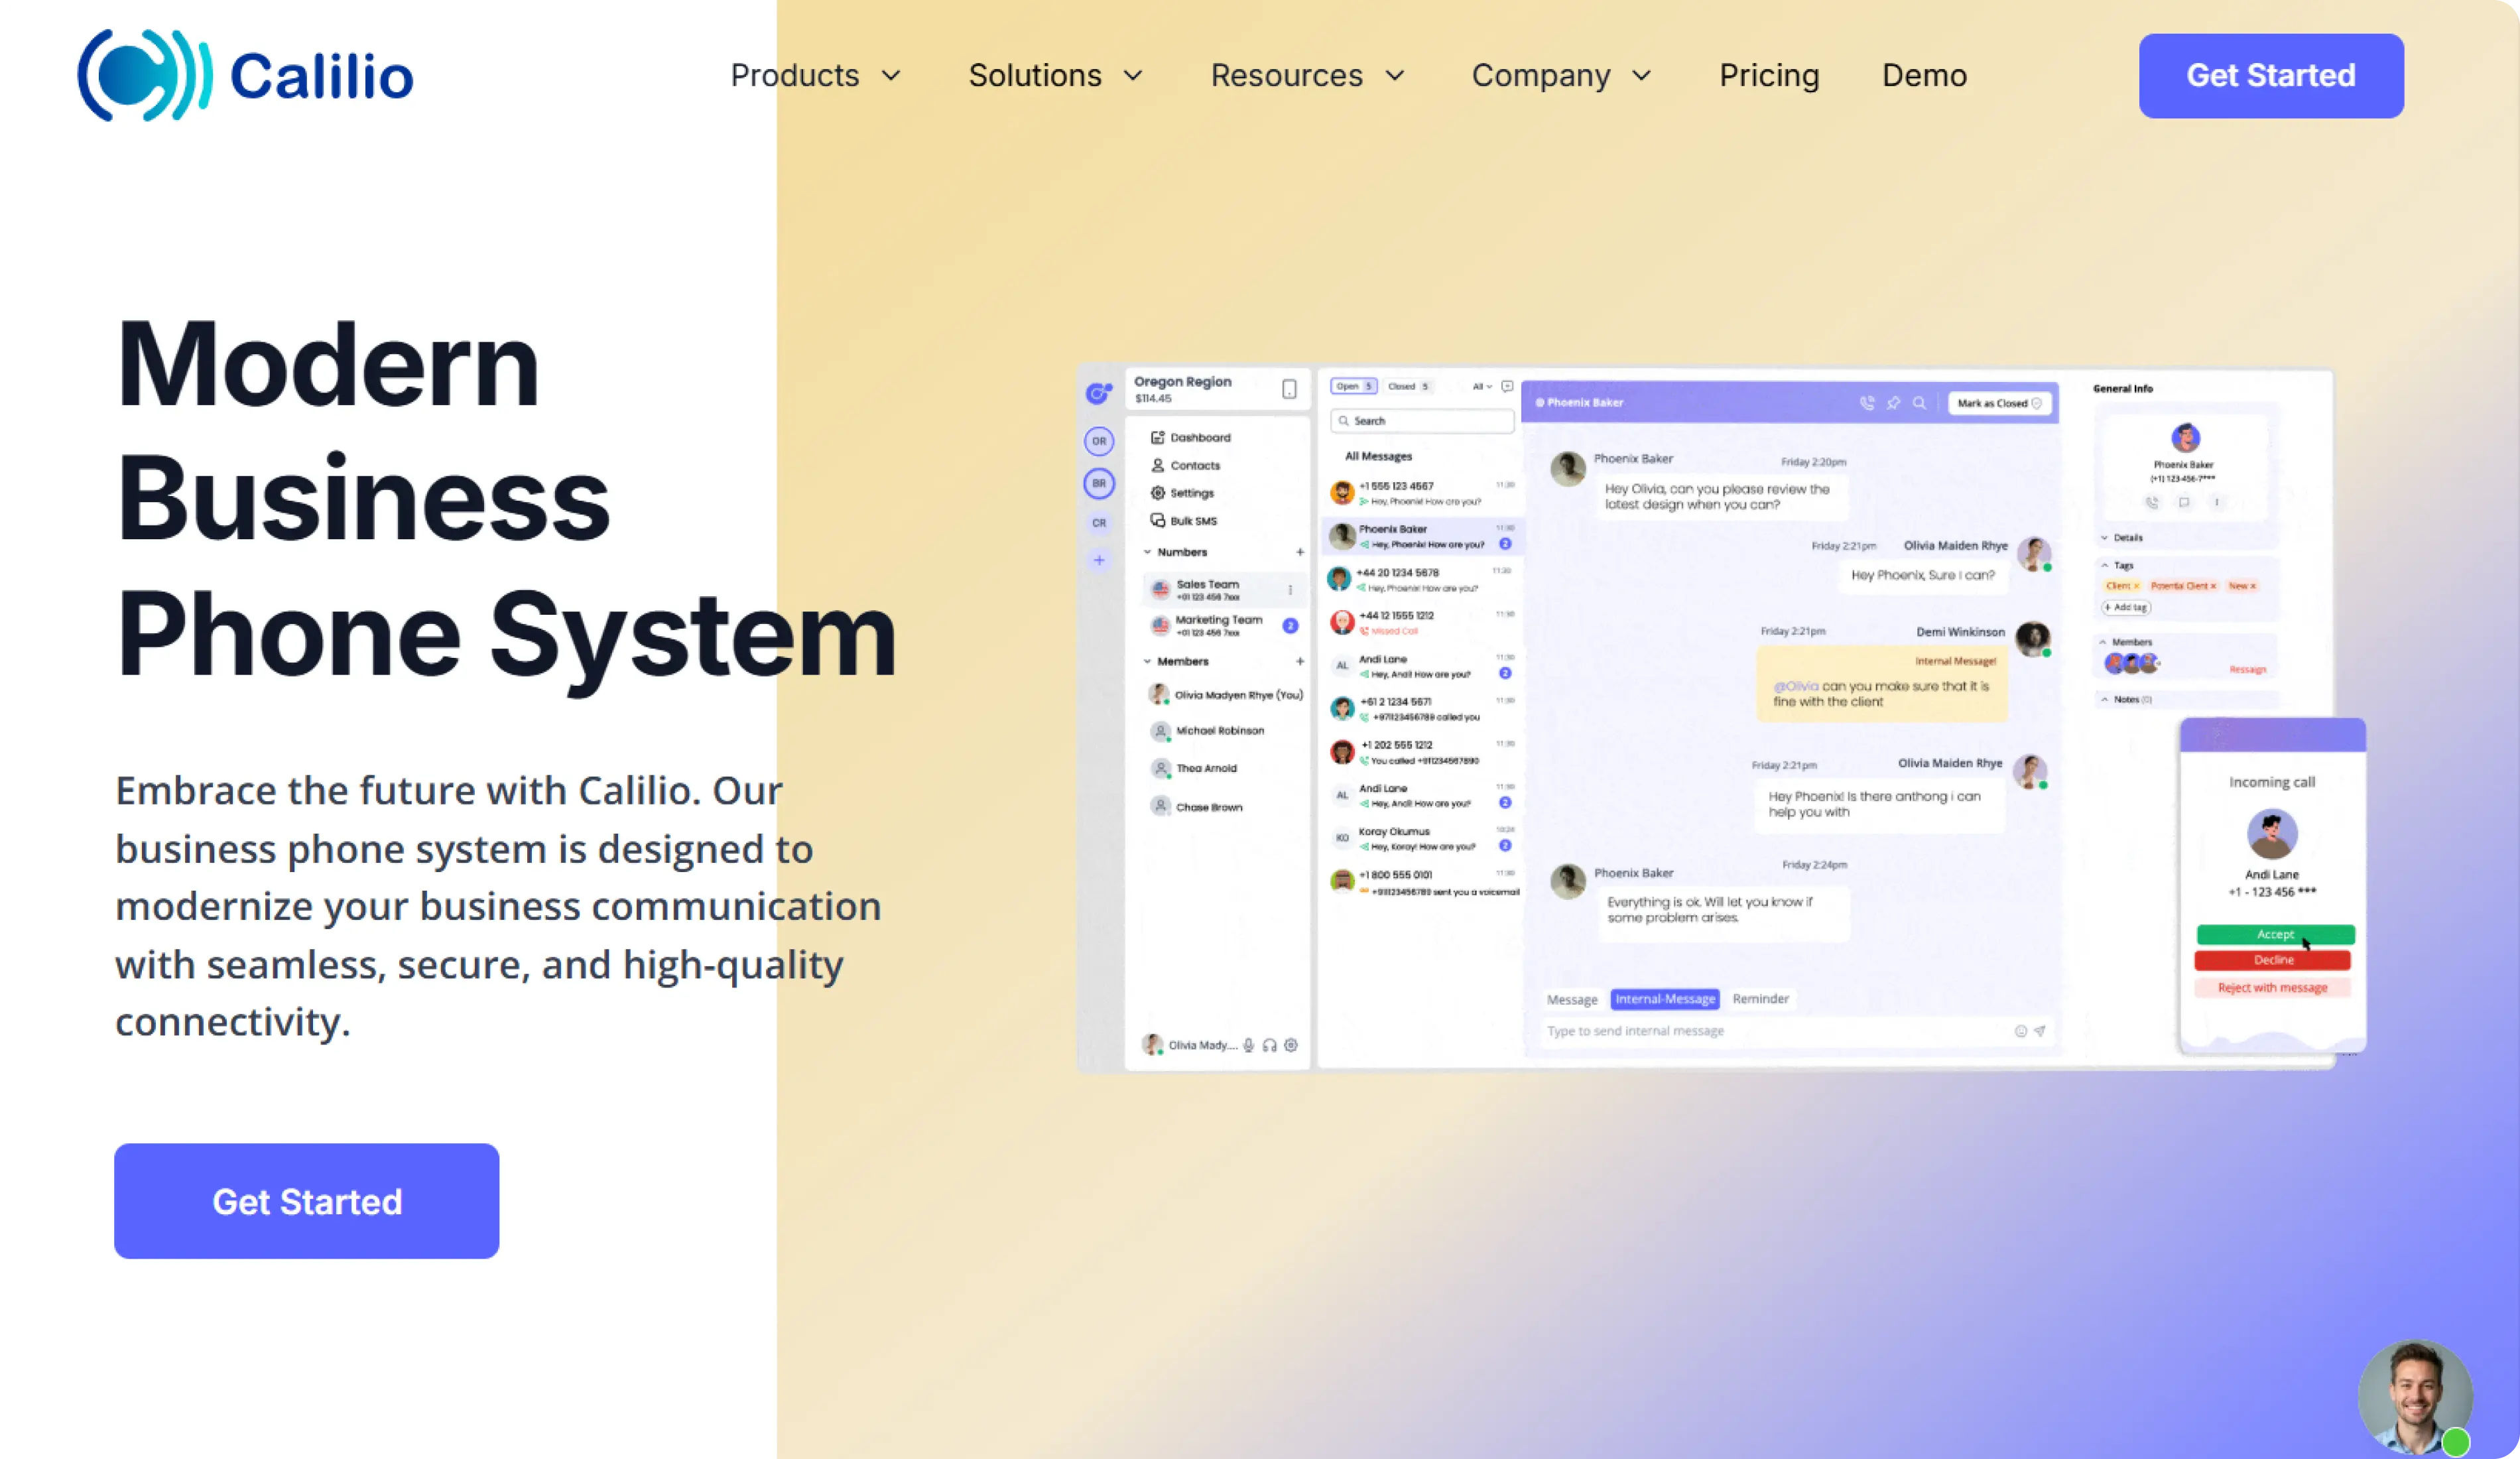This screenshot has width=2520, height=1459.
Task: Select the Marketing Team number
Action: click(x=1224, y=626)
